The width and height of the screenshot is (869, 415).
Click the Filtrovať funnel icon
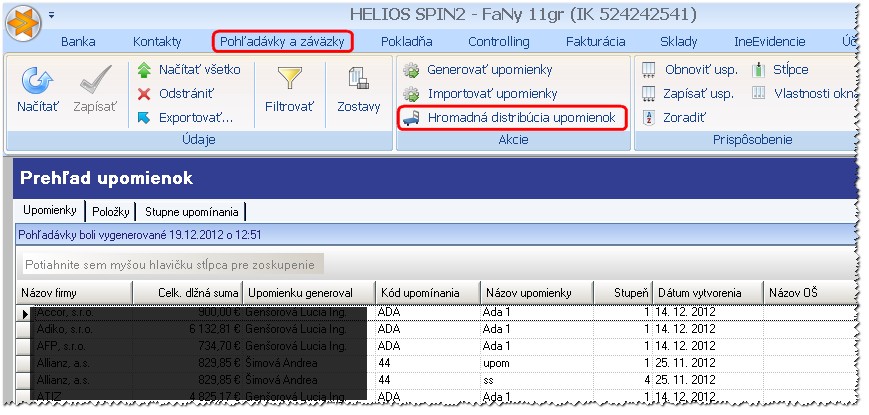pos(290,79)
